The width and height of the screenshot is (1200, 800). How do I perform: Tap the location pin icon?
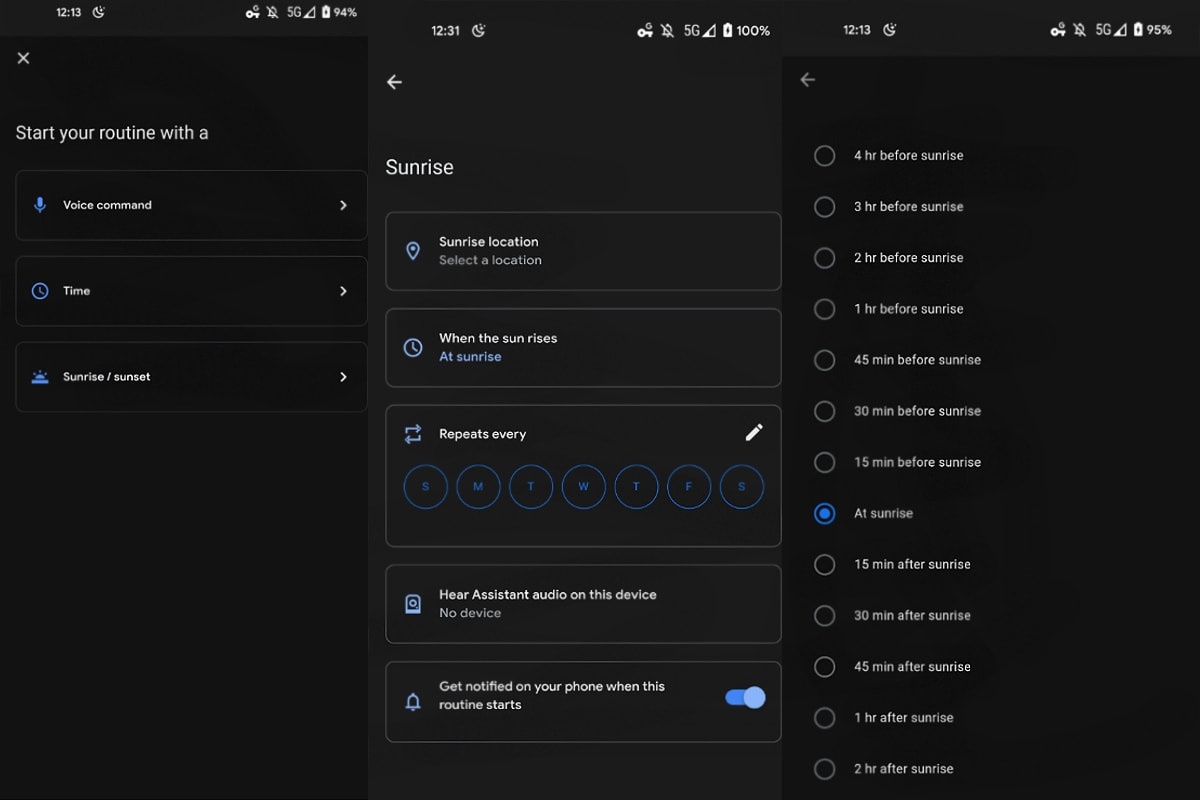(x=413, y=251)
